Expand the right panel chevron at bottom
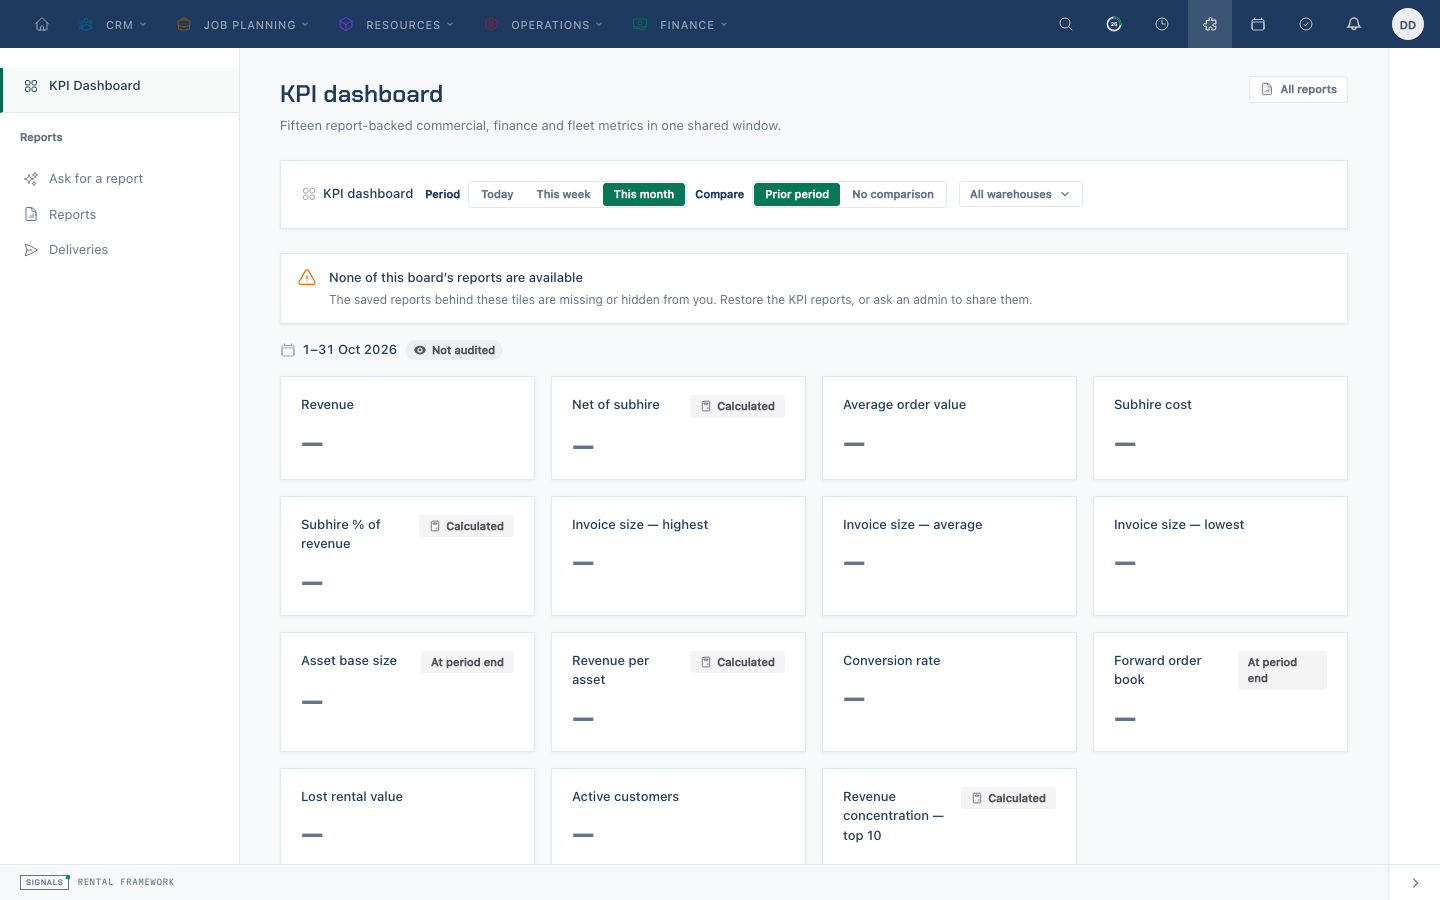This screenshot has width=1440, height=900. pyautogui.click(x=1415, y=883)
